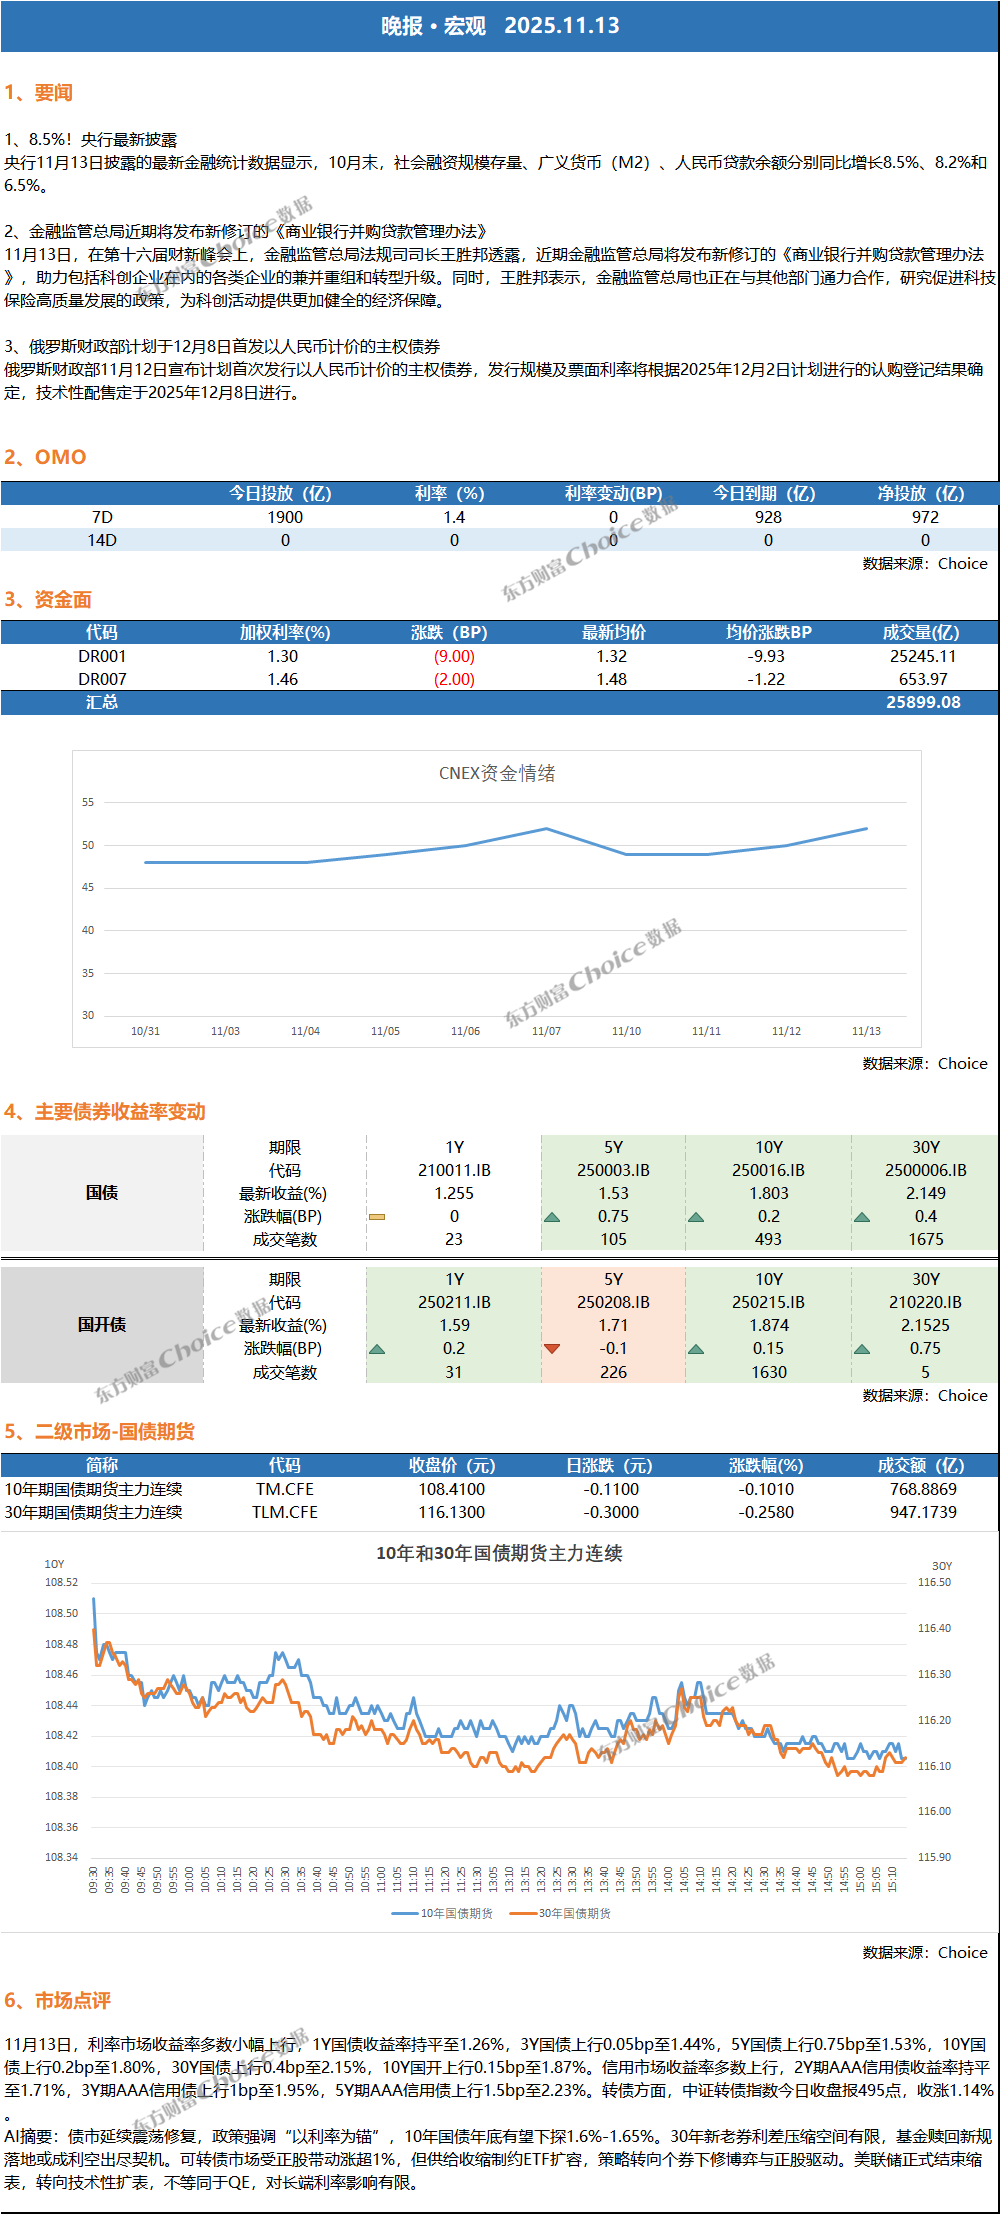Click the 14D row label in OMO table
The height and width of the screenshot is (2214, 1000).
click(102, 540)
